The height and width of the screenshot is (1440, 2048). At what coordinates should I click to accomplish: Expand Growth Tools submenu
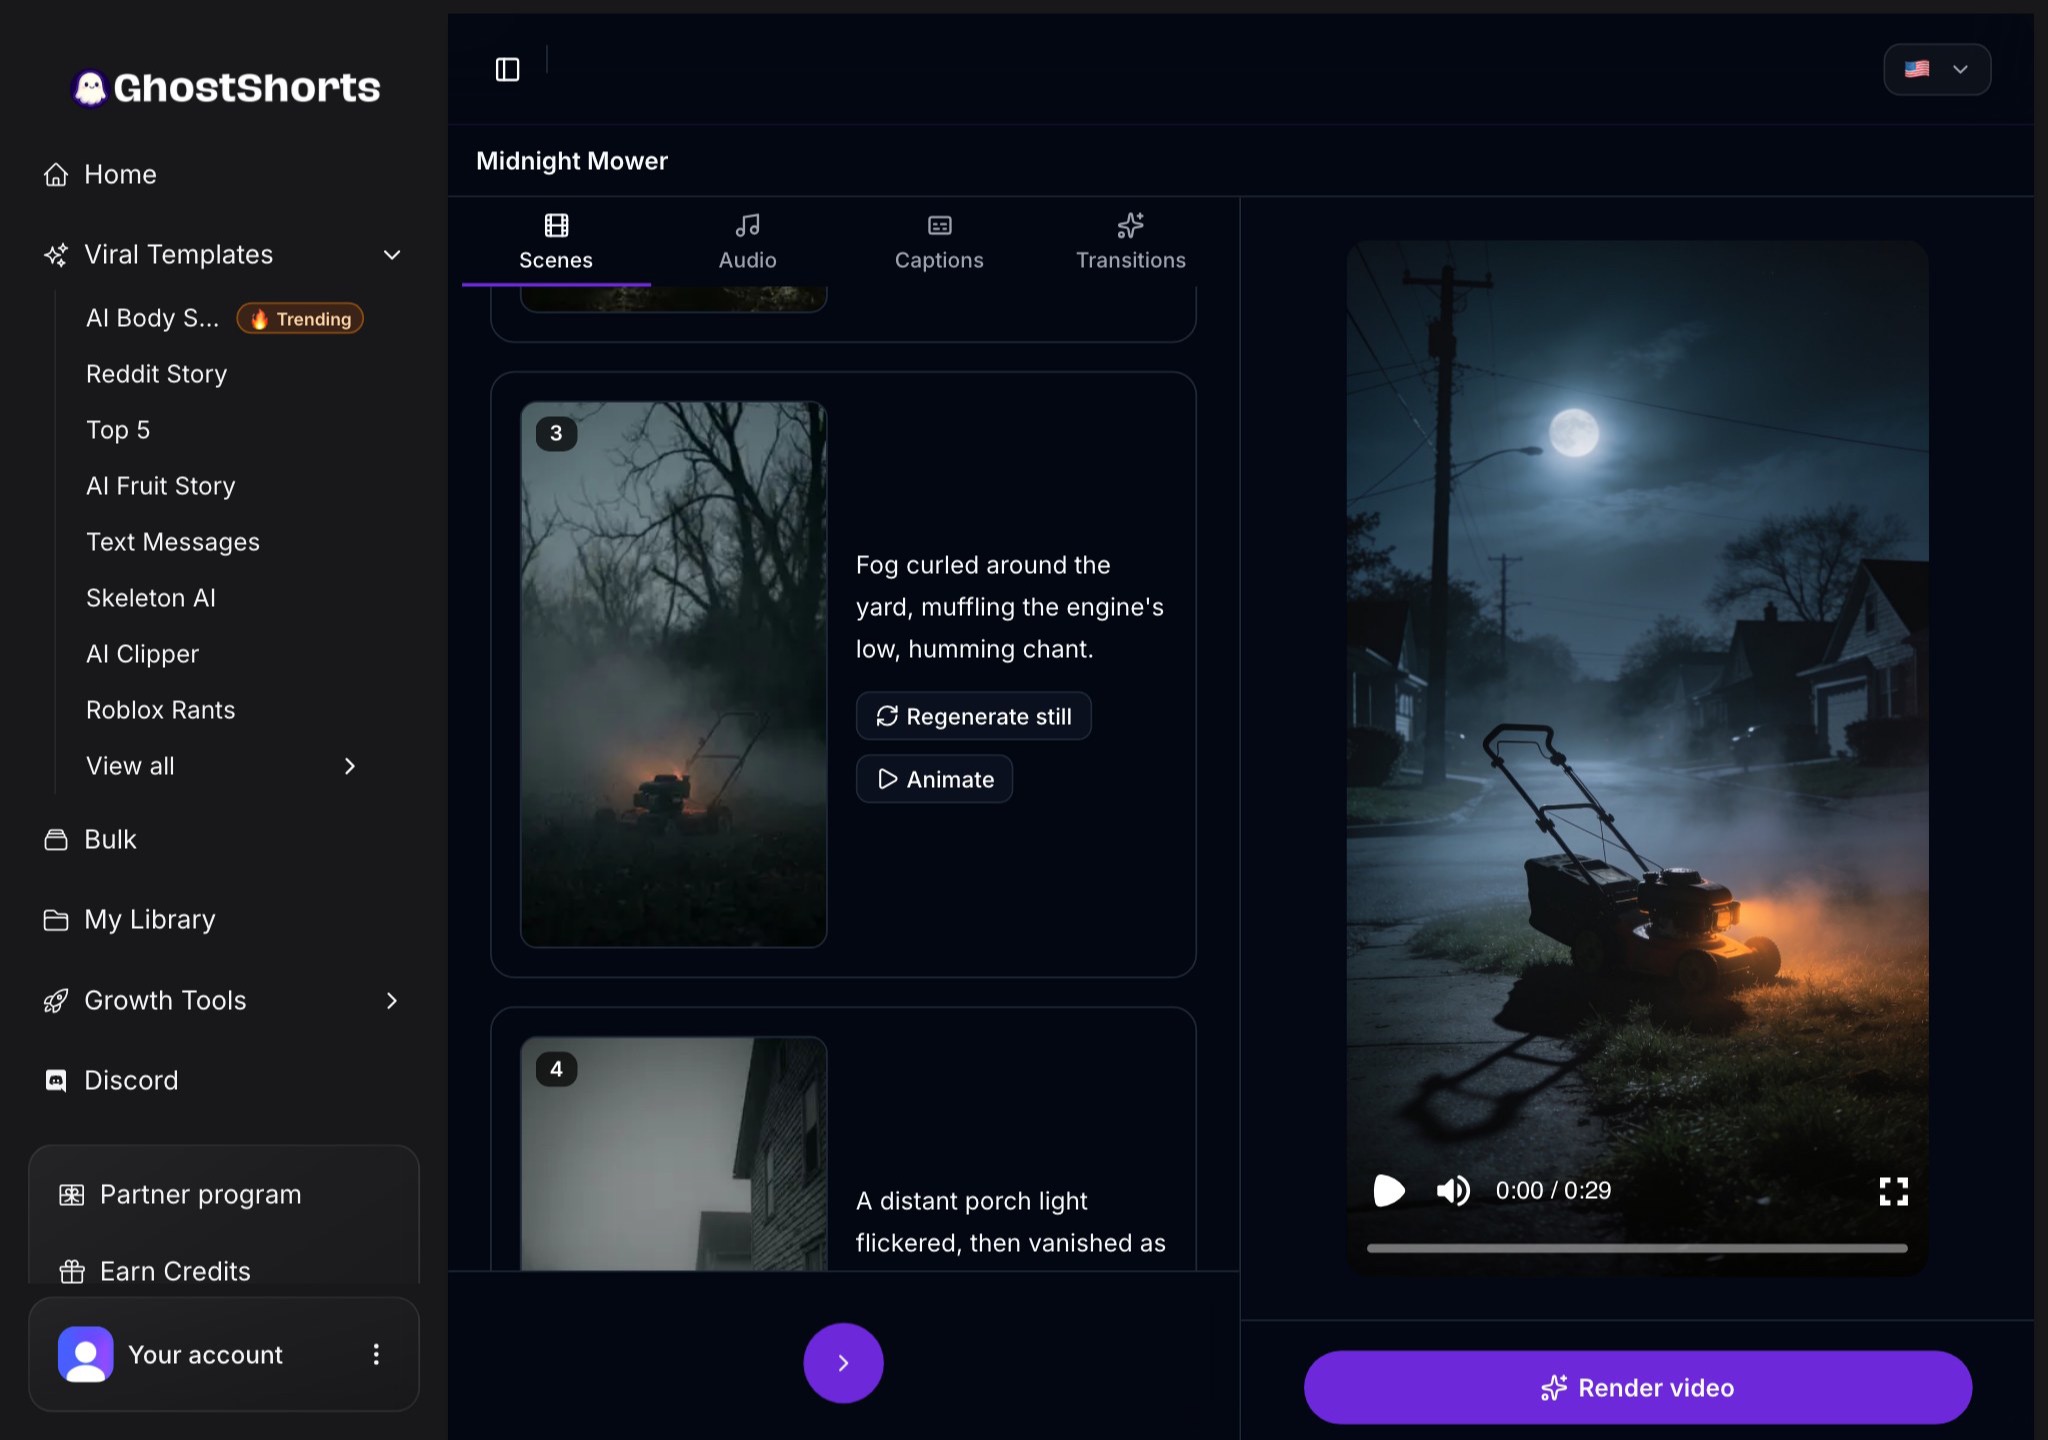click(x=392, y=1000)
